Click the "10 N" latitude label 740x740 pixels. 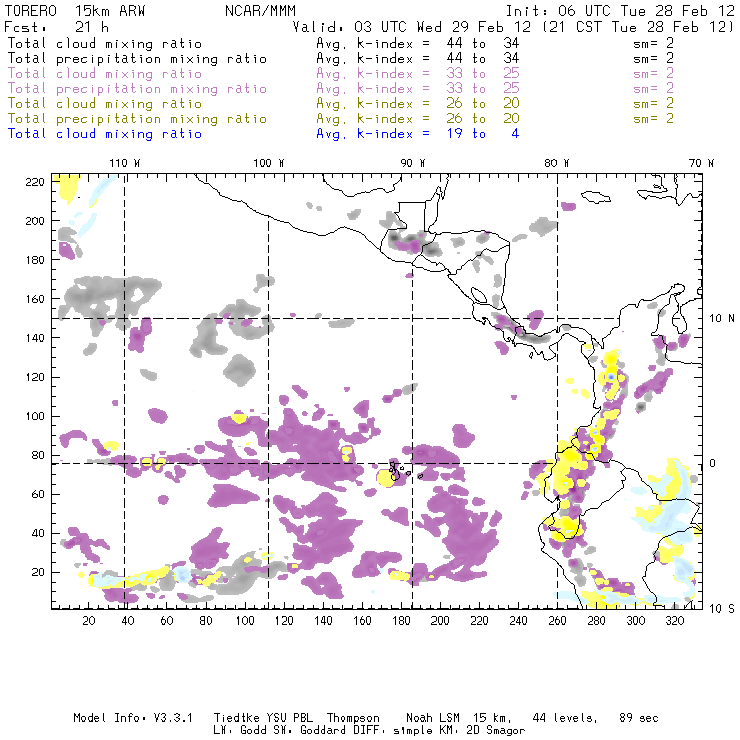pyautogui.click(x=722, y=319)
